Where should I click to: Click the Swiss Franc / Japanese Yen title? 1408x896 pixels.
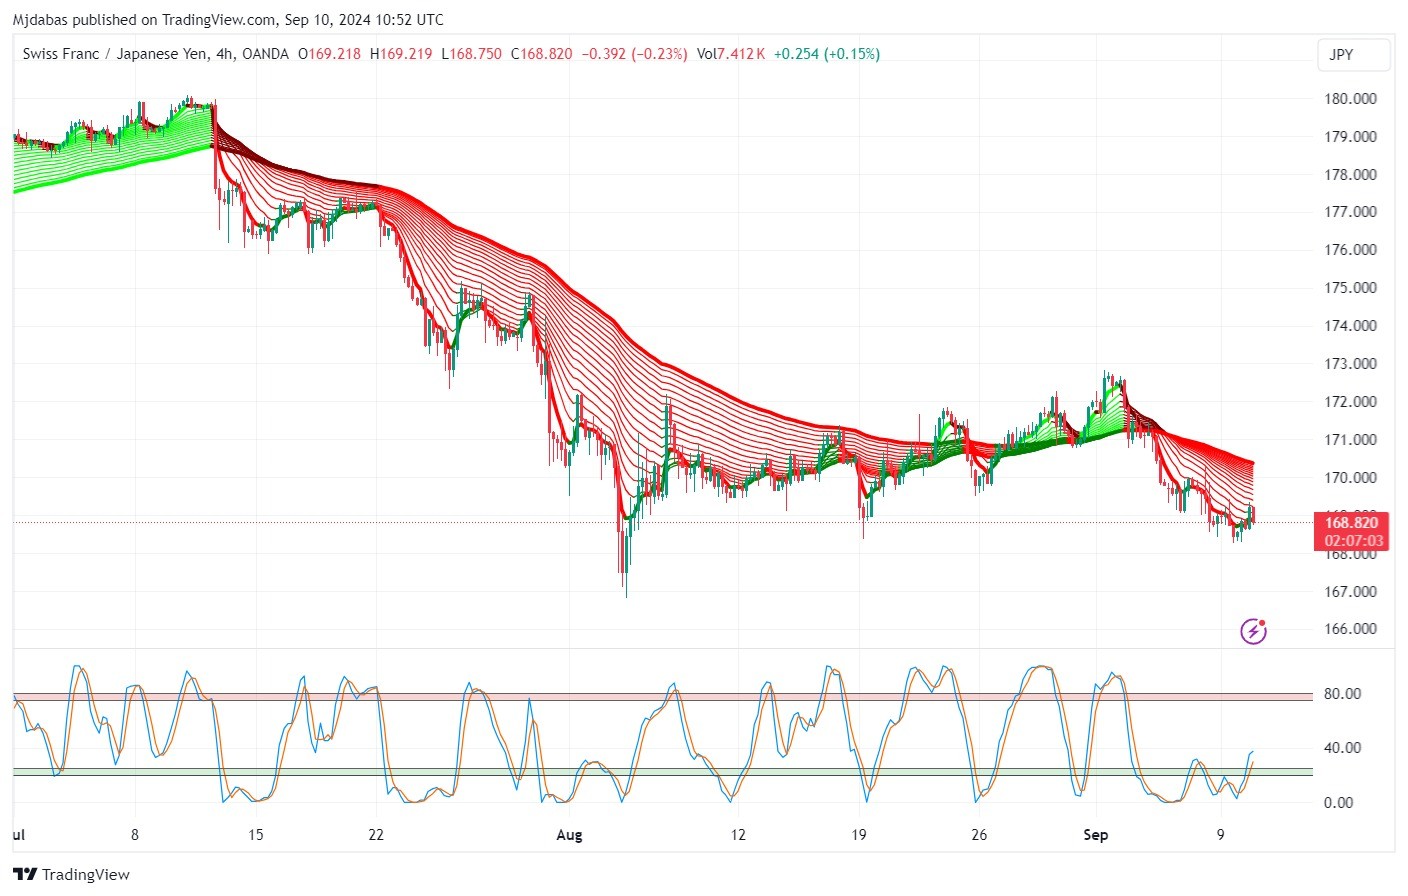pyautogui.click(x=114, y=54)
